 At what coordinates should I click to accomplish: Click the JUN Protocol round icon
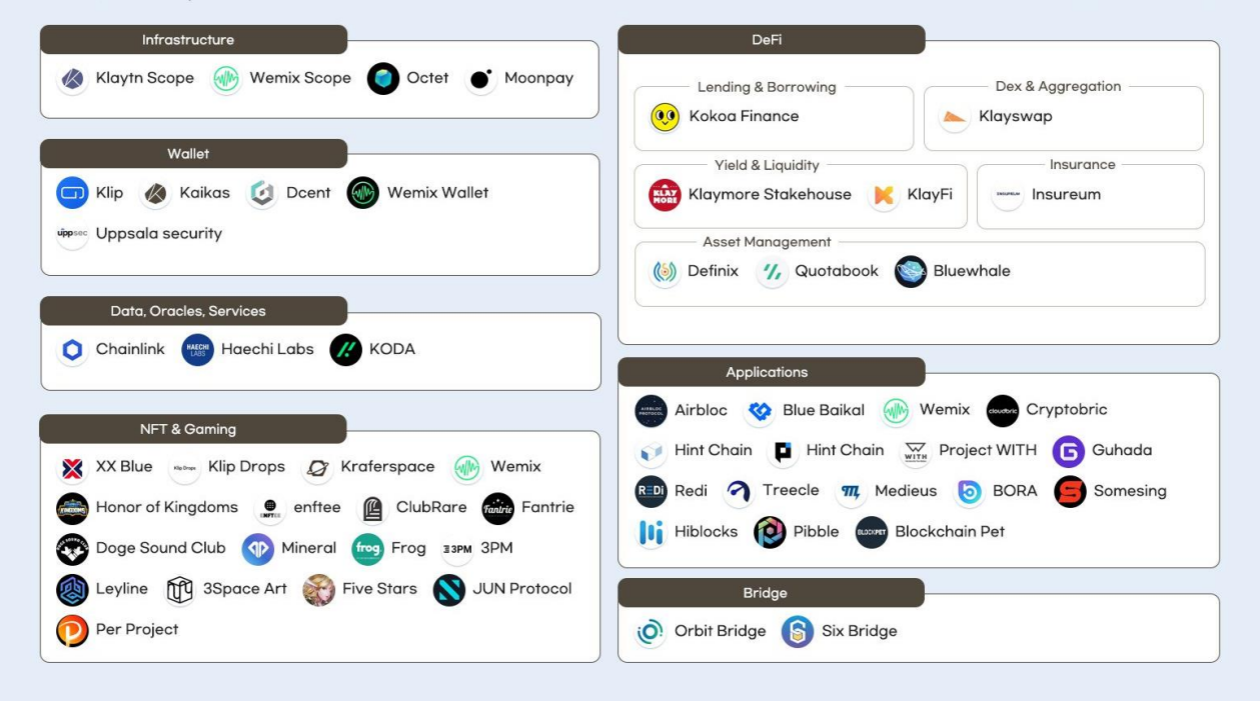coord(449,589)
